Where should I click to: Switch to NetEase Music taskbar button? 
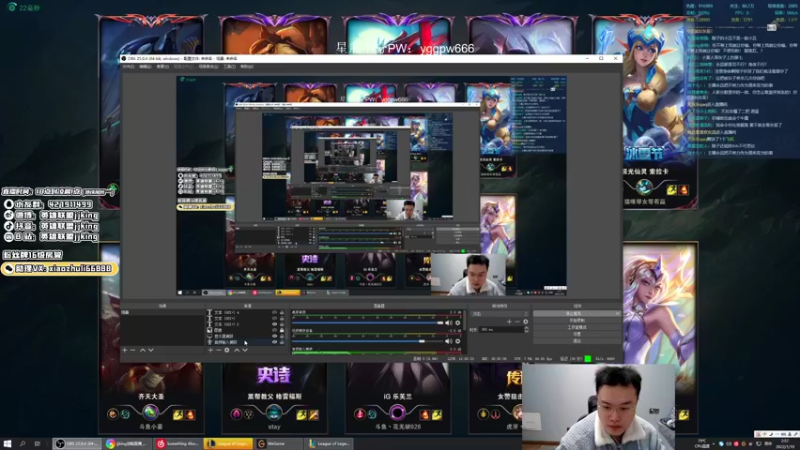178,444
